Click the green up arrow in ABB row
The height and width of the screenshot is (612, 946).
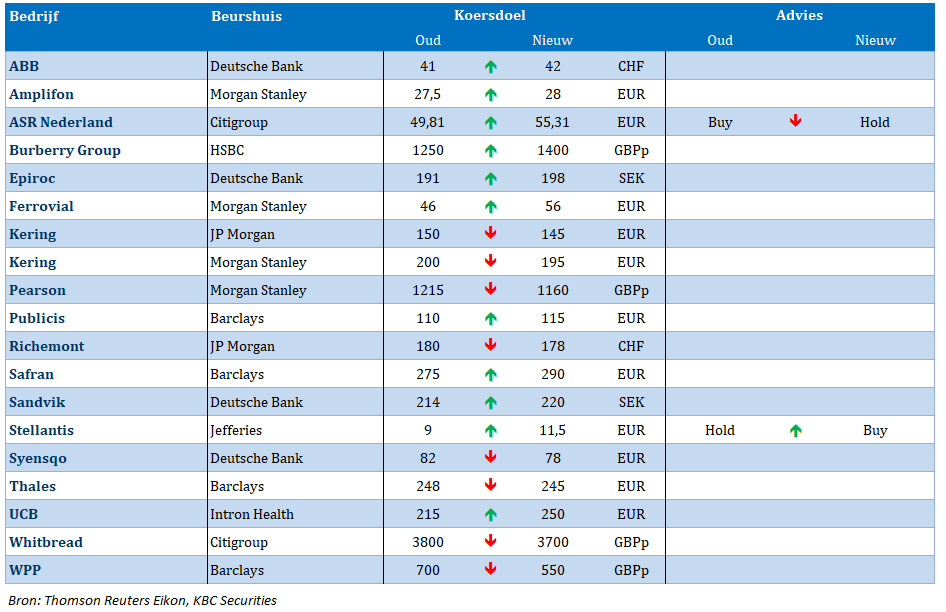click(490, 66)
